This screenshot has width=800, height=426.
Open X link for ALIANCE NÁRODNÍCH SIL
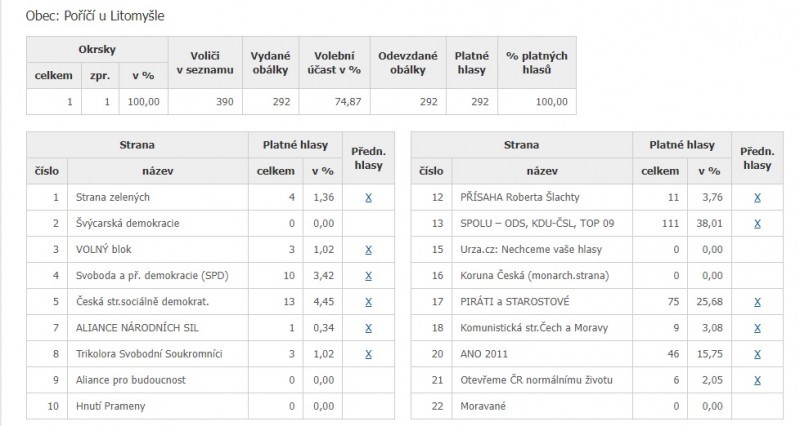click(368, 328)
